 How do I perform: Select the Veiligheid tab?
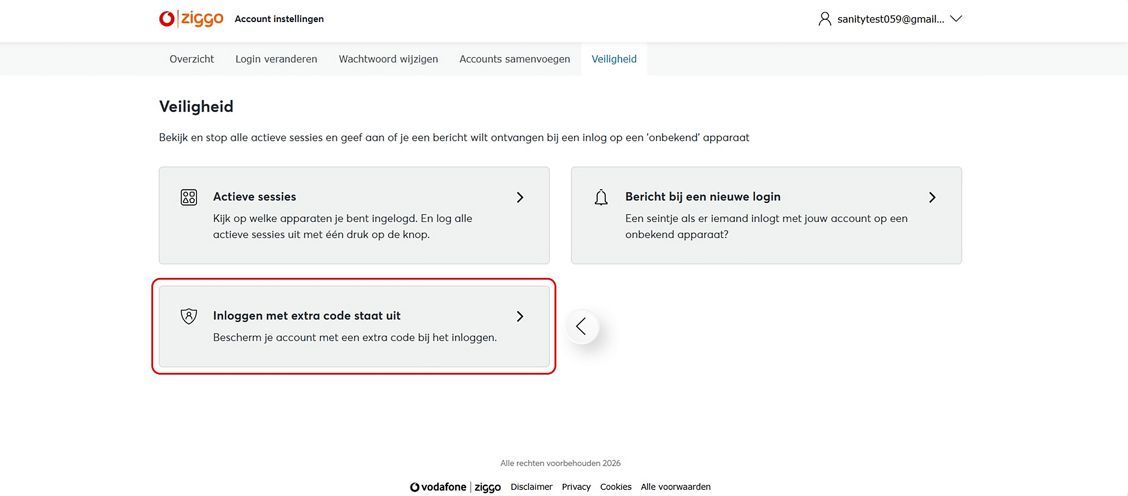tap(614, 59)
